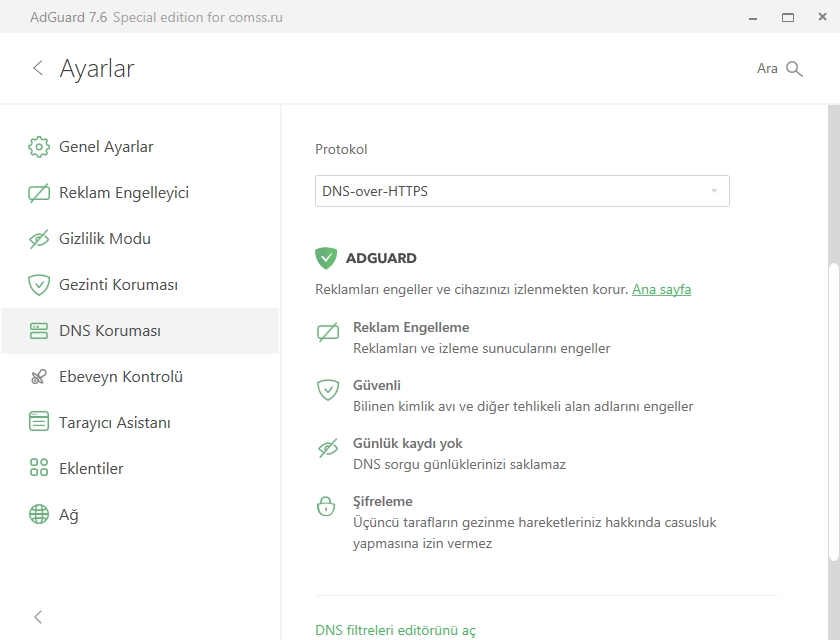Image resolution: width=840 pixels, height=640 pixels.
Task: Click the Ara search label
Action: pyautogui.click(x=767, y=69)
